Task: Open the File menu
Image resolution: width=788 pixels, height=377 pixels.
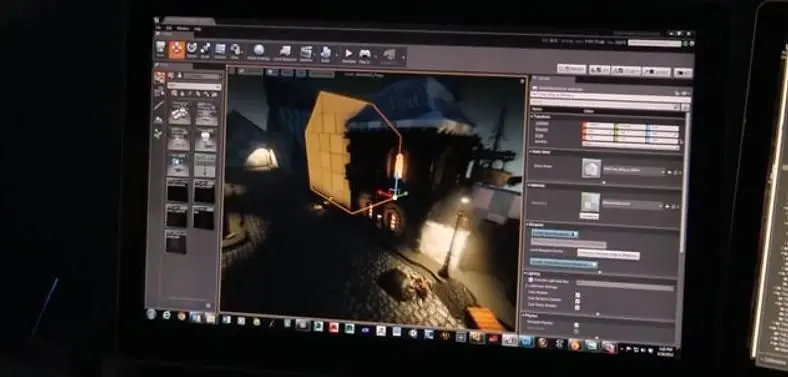Action: (159, 27)
